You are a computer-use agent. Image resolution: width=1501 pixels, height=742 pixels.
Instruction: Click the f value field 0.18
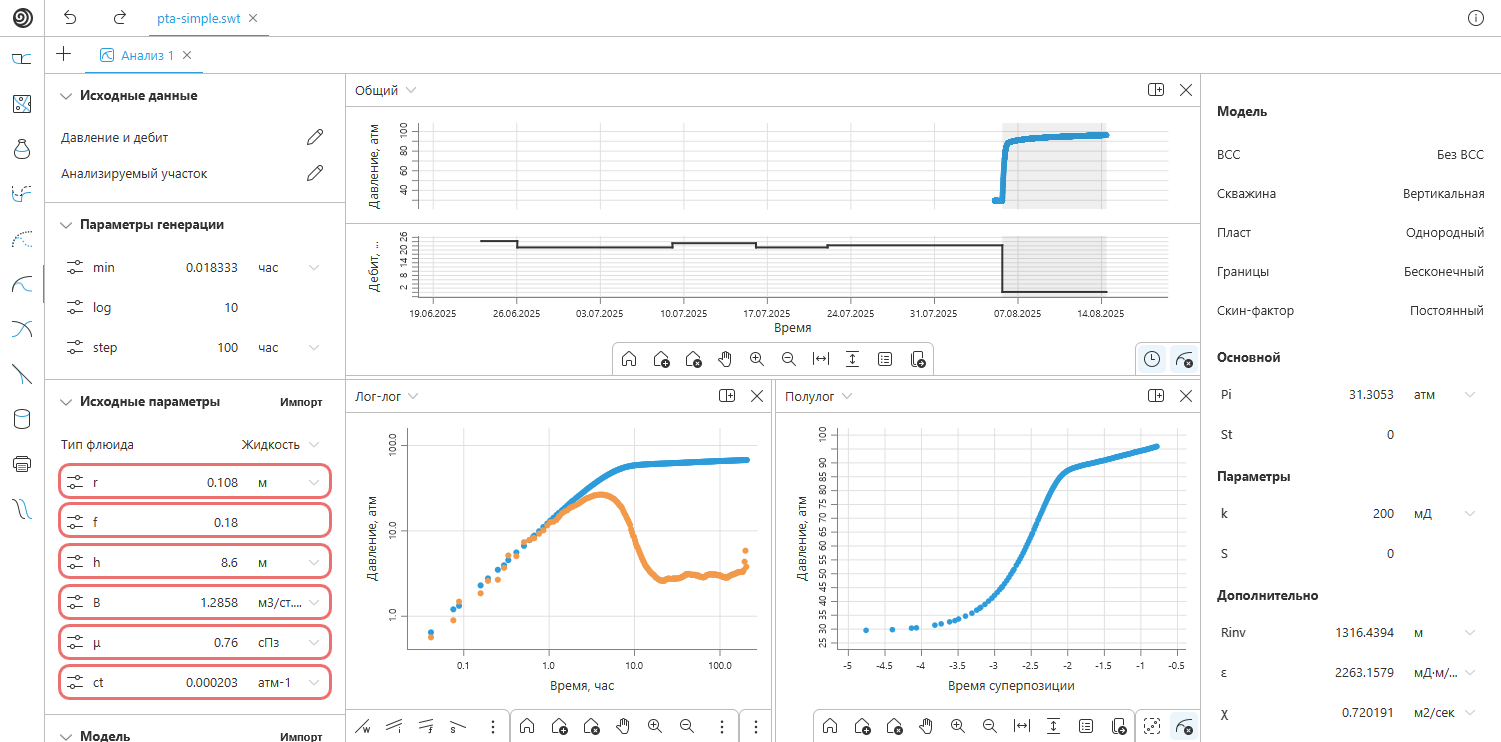point(226,523)
